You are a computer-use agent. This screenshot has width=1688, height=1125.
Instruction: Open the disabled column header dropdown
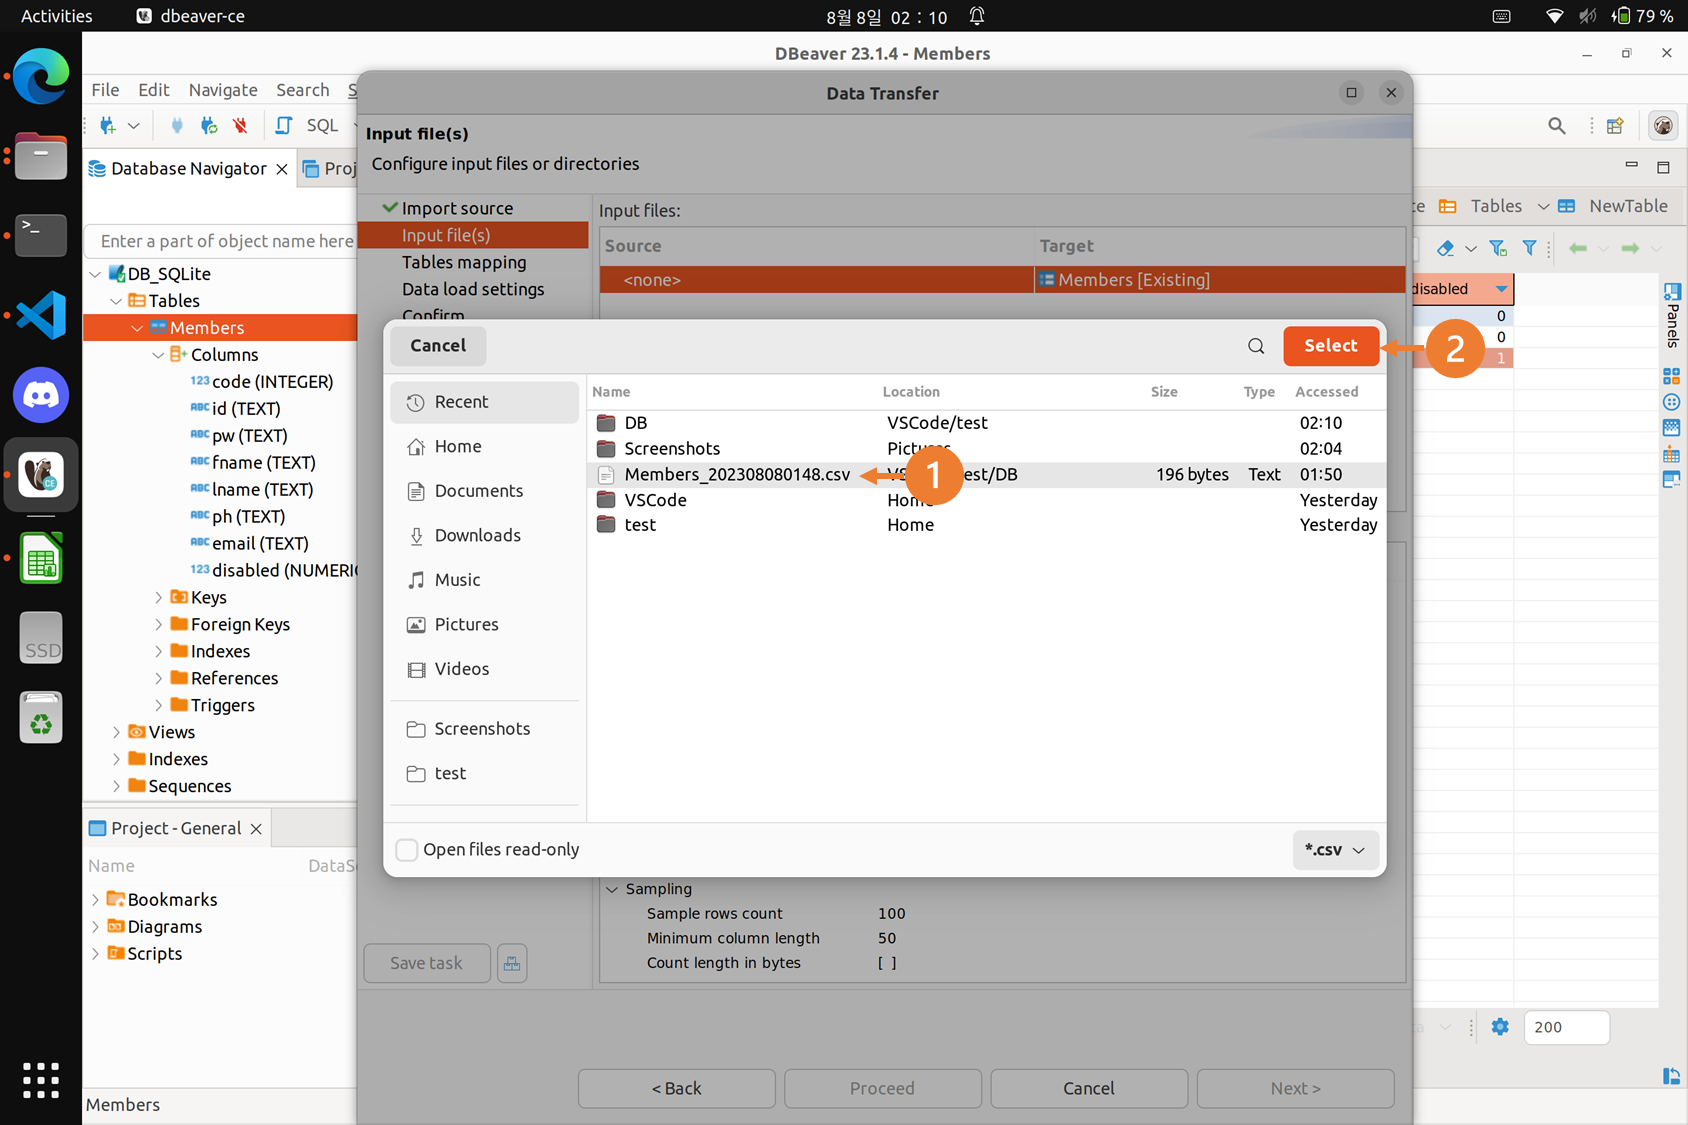click(x=1501, y=289)
